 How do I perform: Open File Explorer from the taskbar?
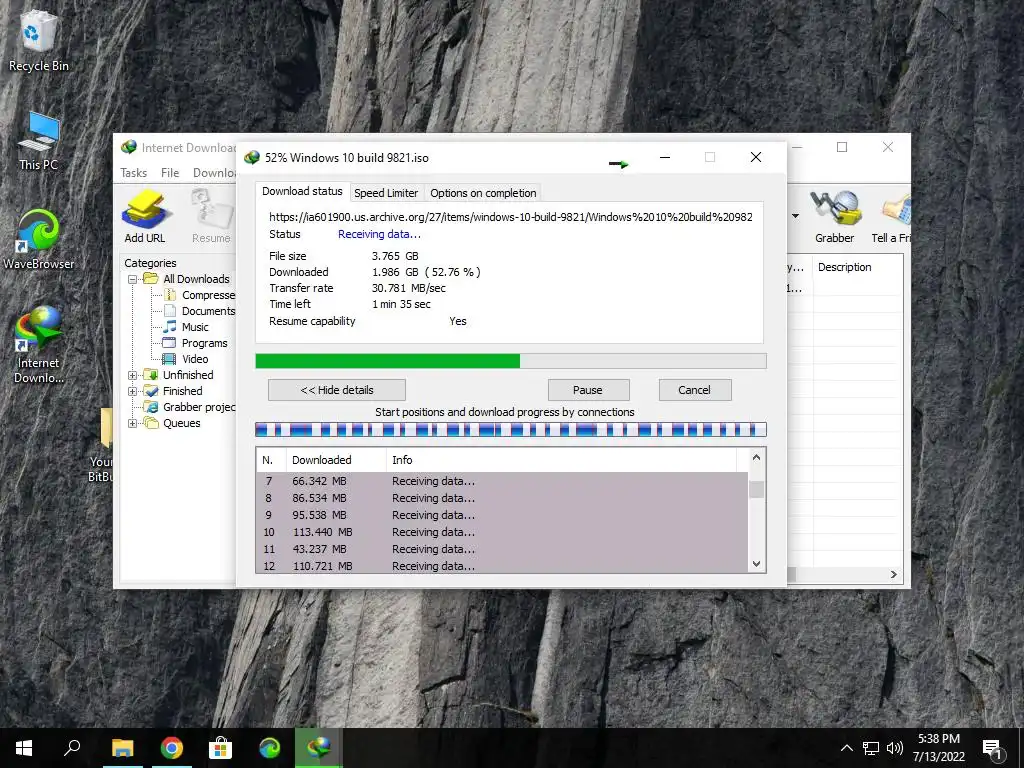(x=123, y=748)
